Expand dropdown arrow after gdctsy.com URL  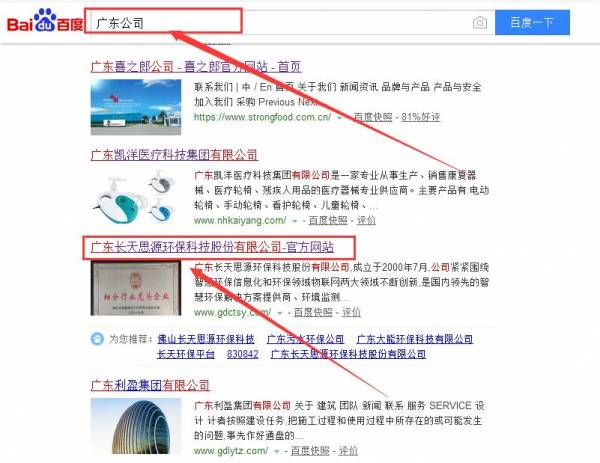pos(280,313)
